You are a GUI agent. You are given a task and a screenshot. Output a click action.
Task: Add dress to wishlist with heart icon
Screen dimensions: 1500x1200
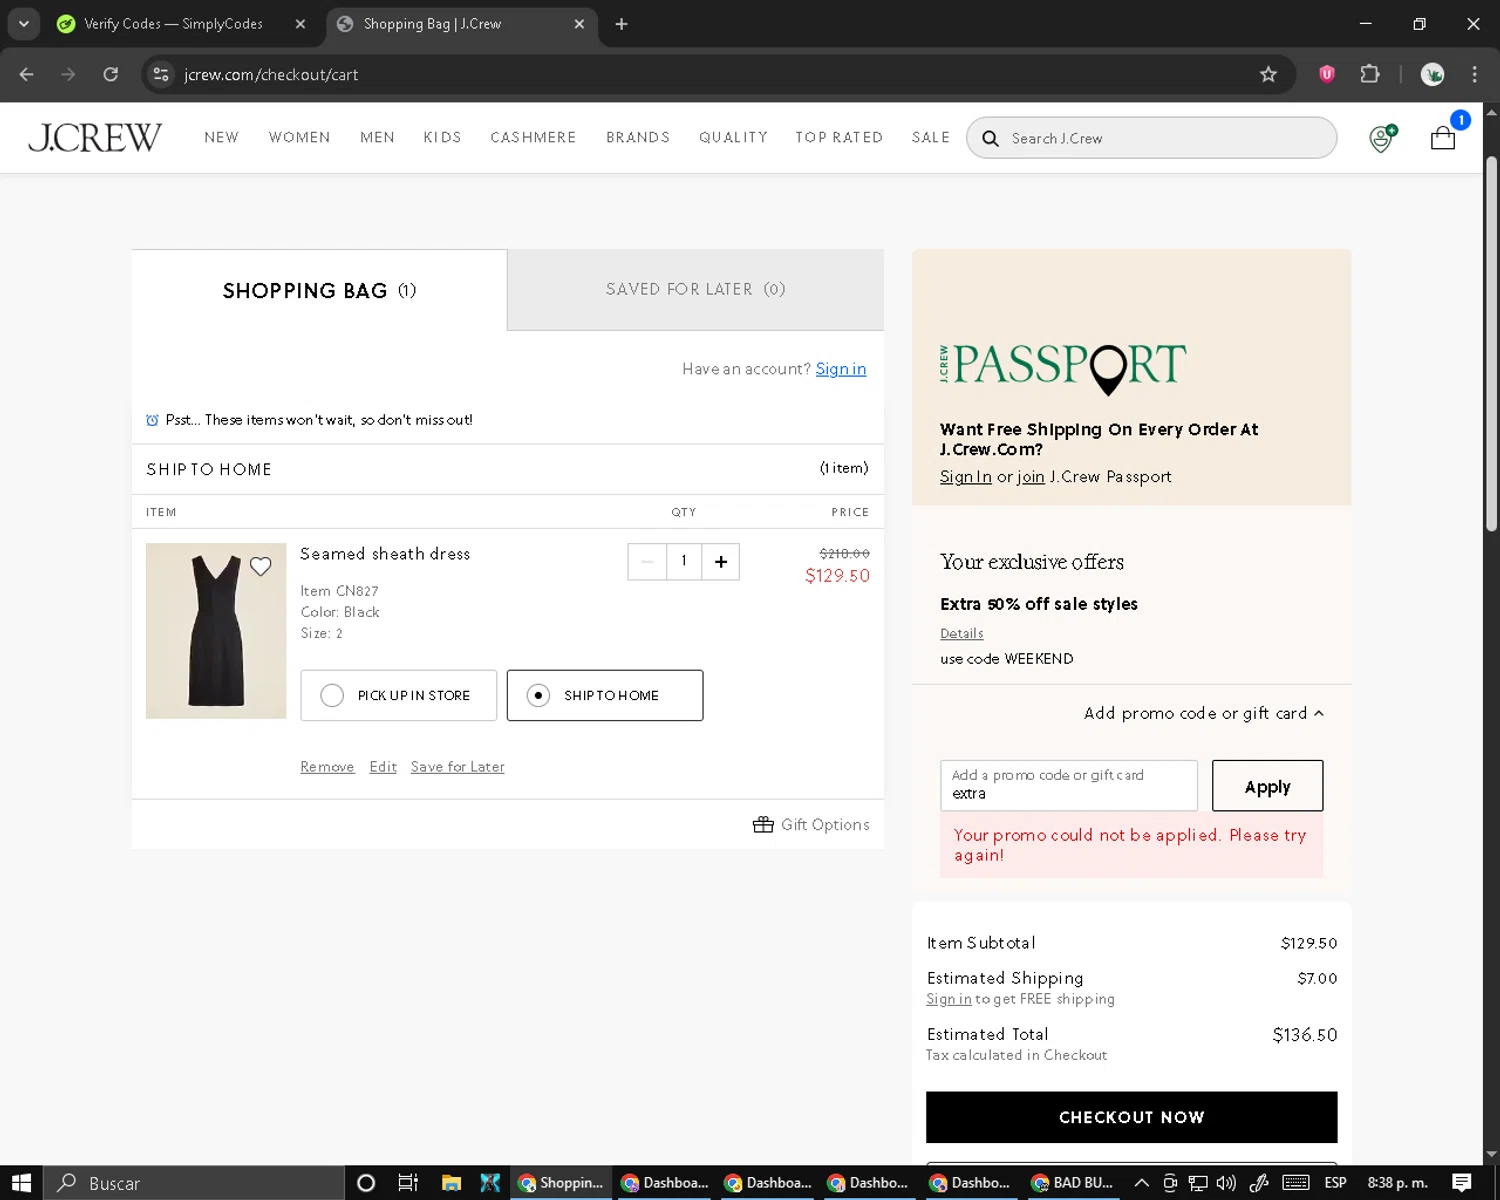(260, 567)
